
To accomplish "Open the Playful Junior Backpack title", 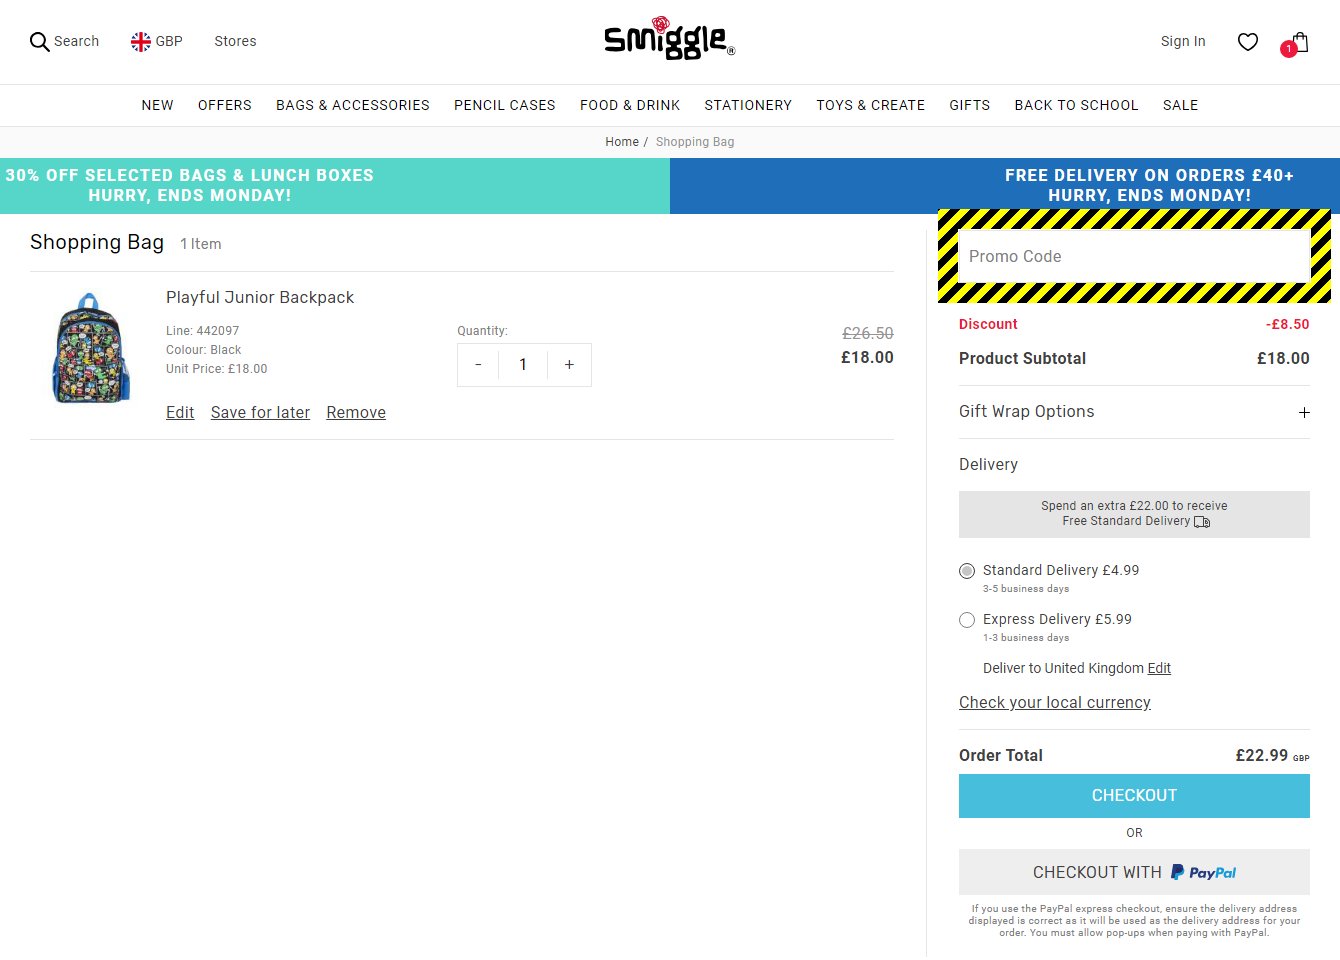I will [x=260, y=297].
